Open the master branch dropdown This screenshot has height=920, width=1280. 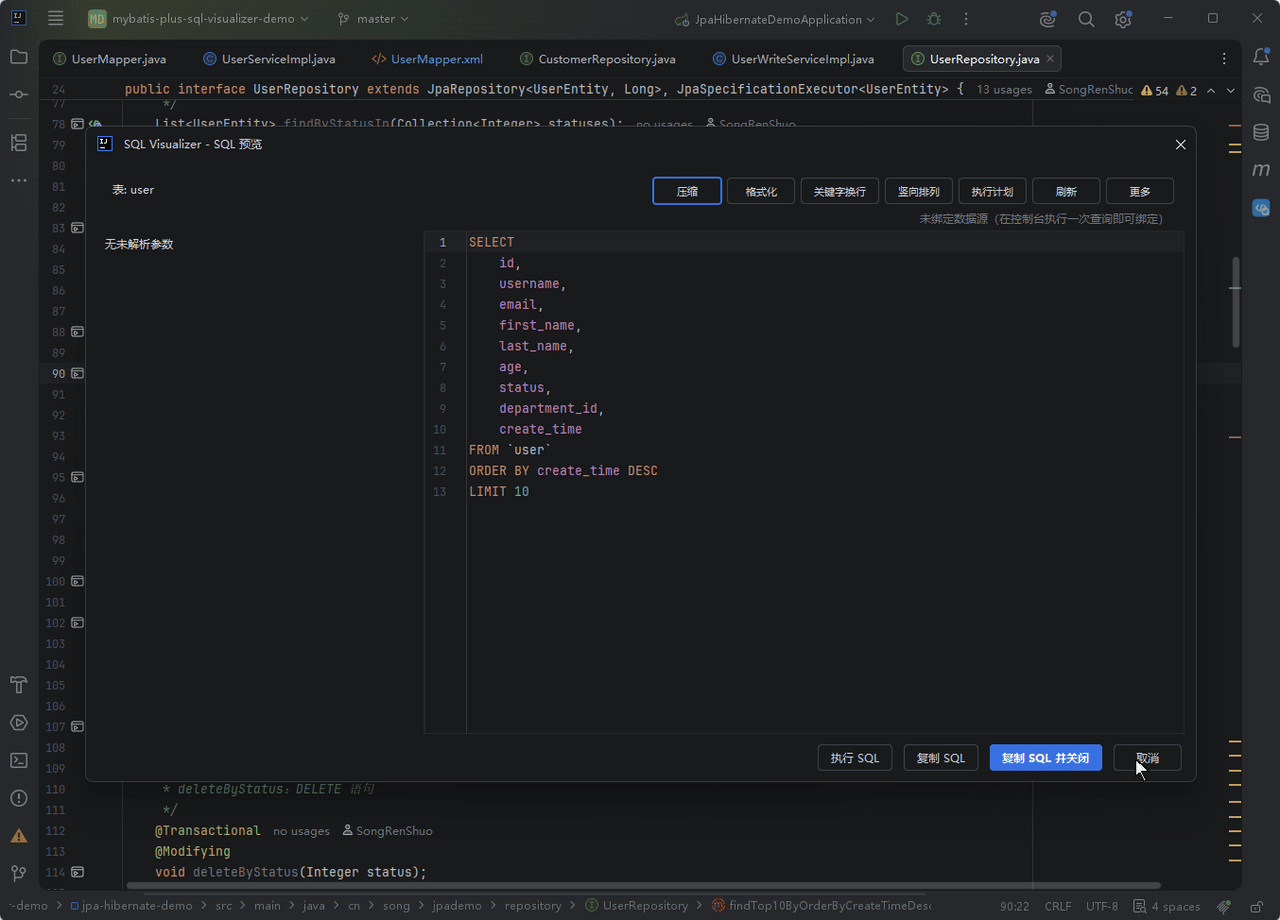[373, 19]
